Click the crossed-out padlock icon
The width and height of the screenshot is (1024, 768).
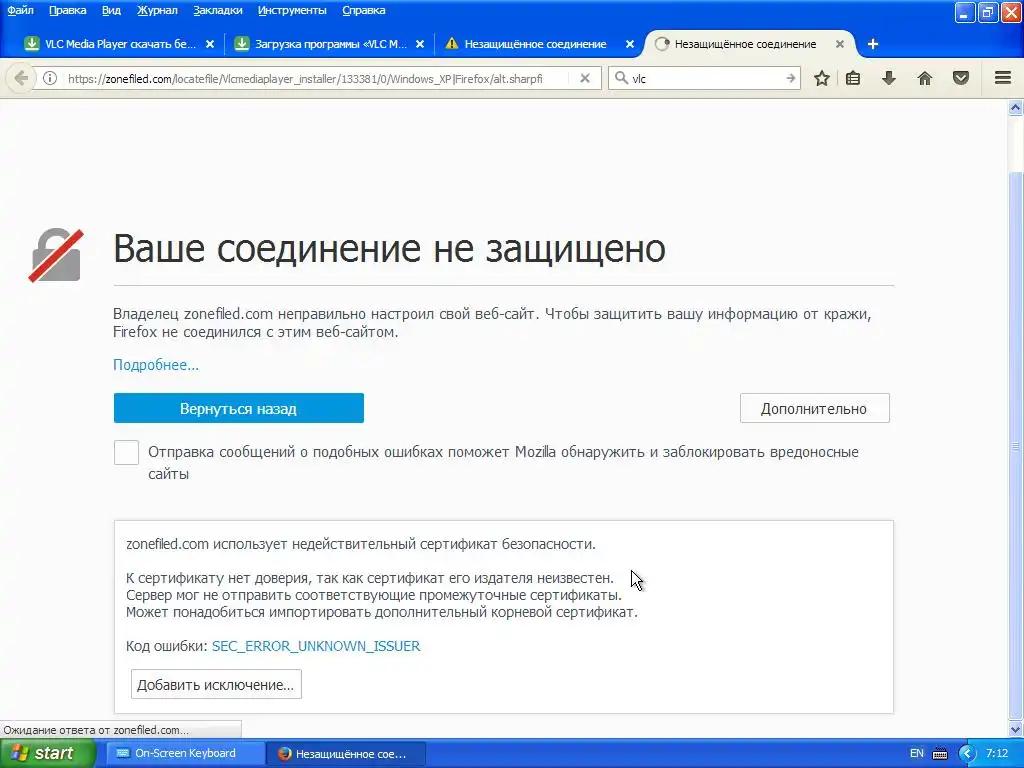click(x=56, y=255)
